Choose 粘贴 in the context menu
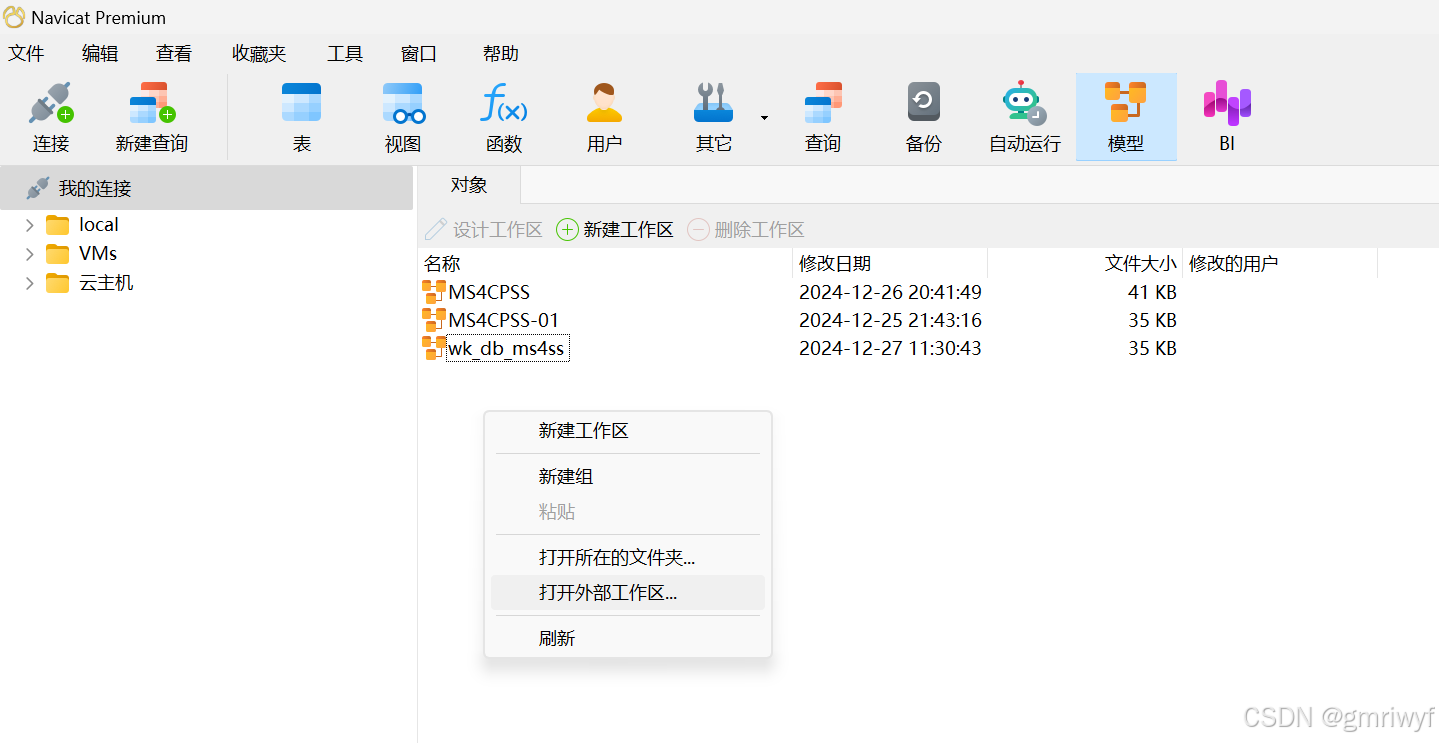The image size is (1439, 743). click(x=628, y=512)
